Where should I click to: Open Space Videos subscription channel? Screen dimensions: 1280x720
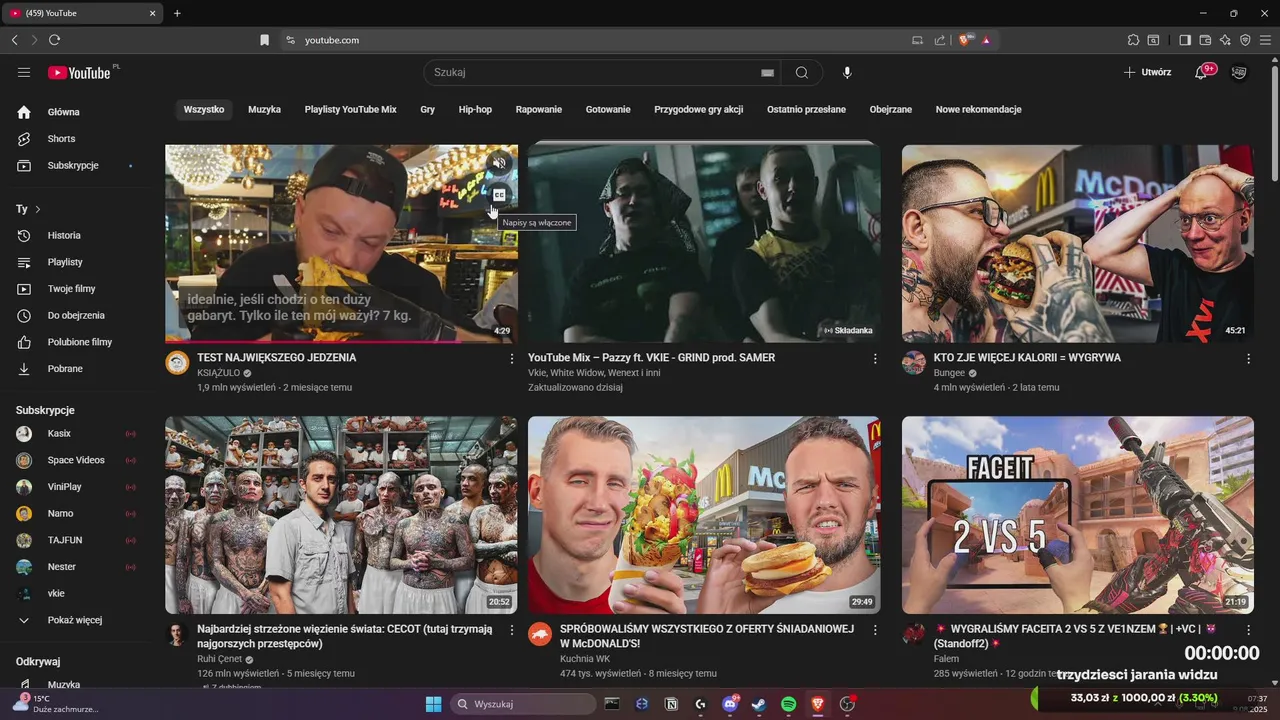tap(75, 460)
